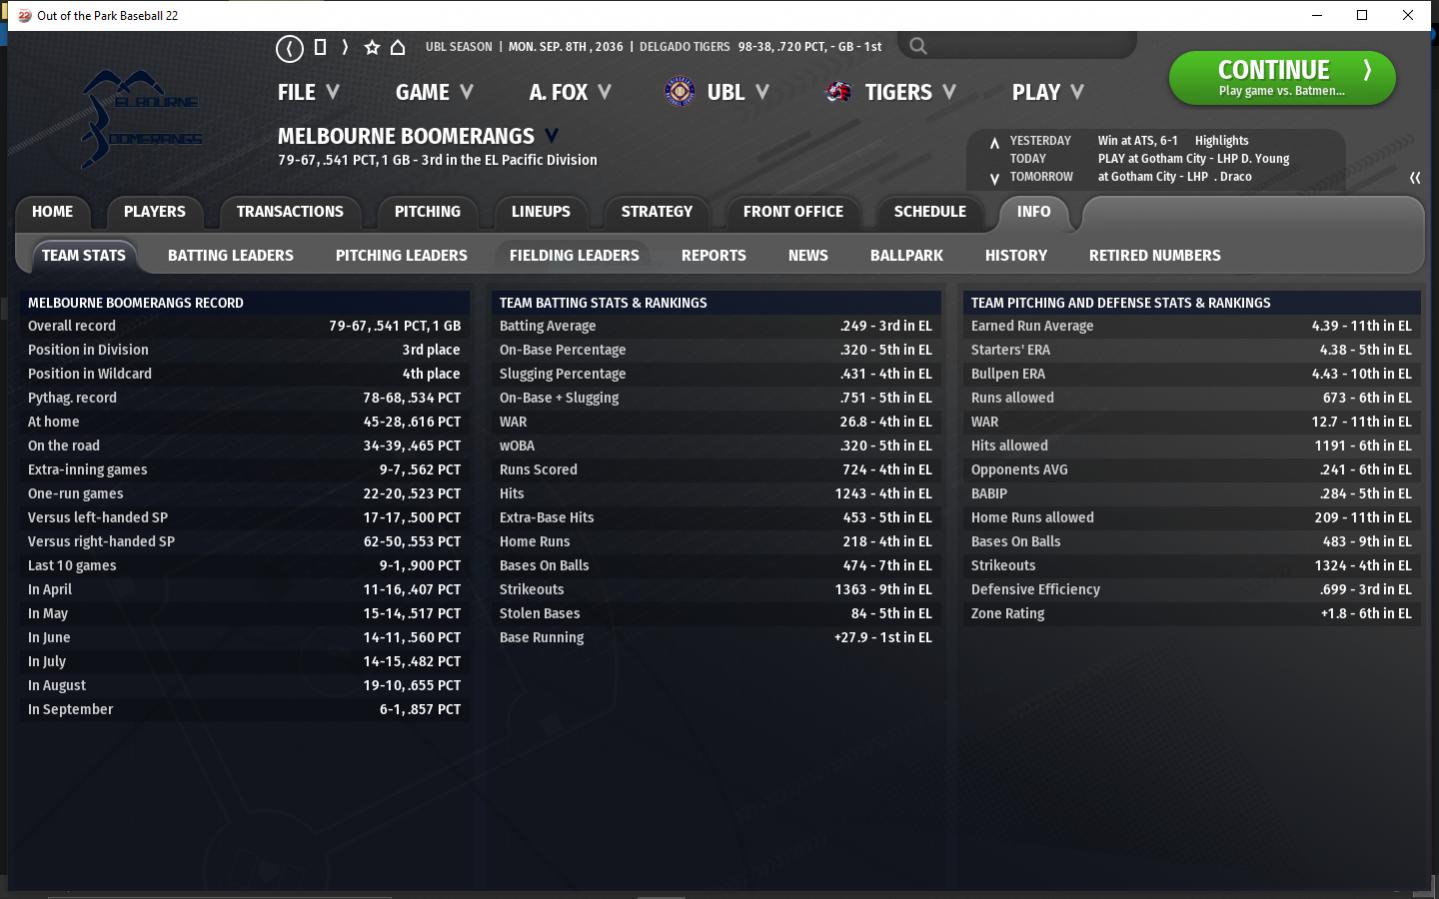Click the up arrow in the schedule widget
The width and height of the screenshot is (1439, 899).
click(x=994, y=143)
